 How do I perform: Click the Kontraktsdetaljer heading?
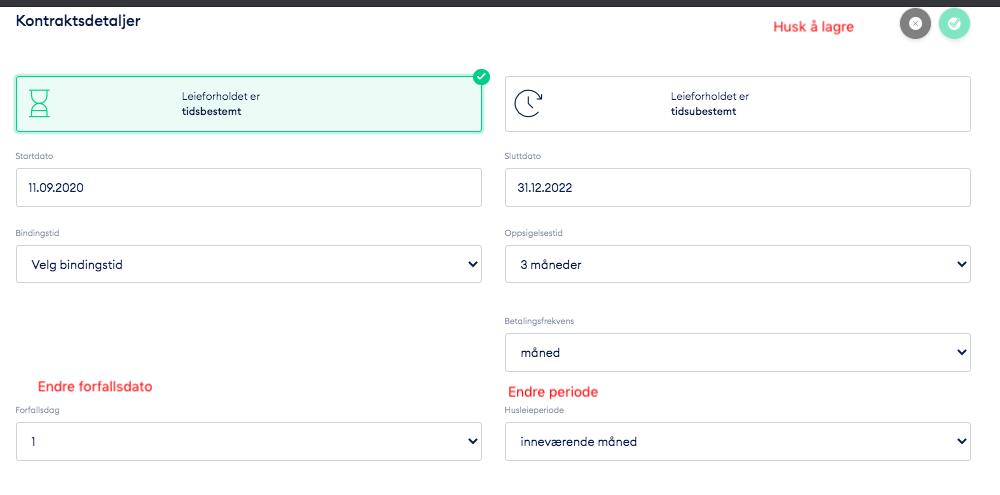click(78, 21)
